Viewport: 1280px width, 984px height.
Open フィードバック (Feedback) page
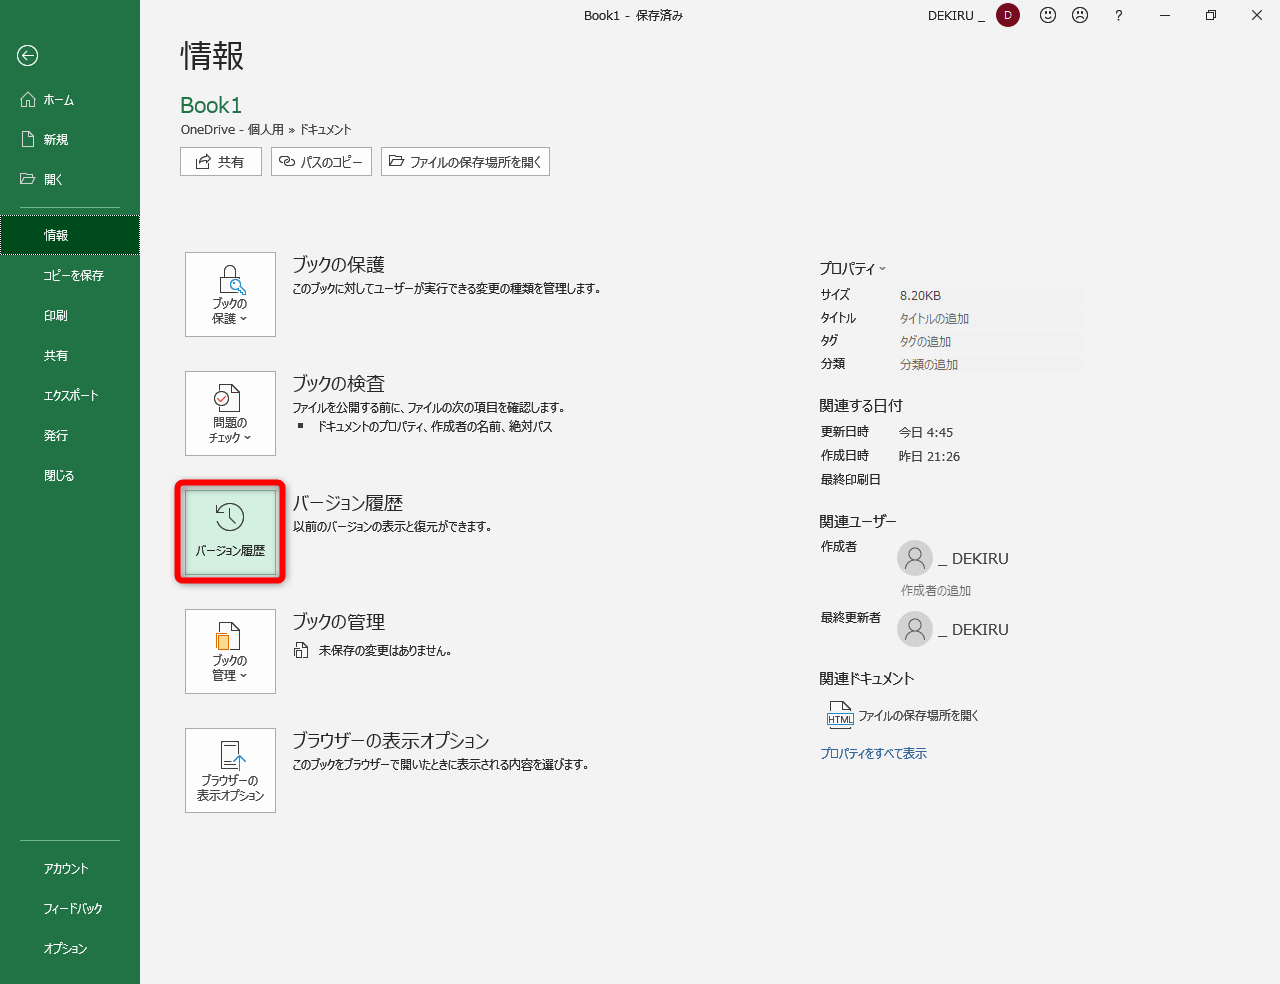pyautogui.click(x=70, y=909)
